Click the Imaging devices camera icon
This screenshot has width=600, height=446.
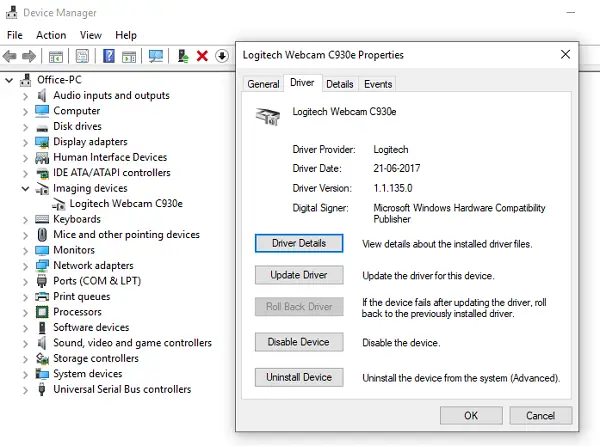pos(42,189)
